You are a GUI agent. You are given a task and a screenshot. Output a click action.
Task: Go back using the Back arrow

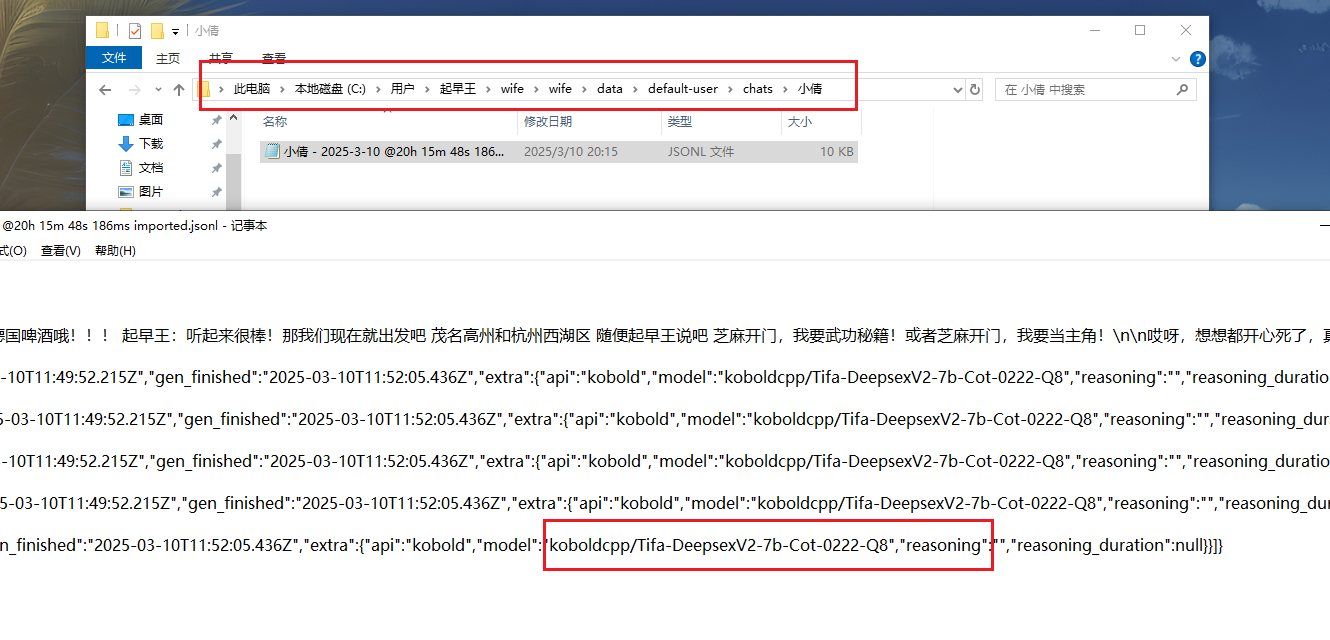[x=105, y=89]
